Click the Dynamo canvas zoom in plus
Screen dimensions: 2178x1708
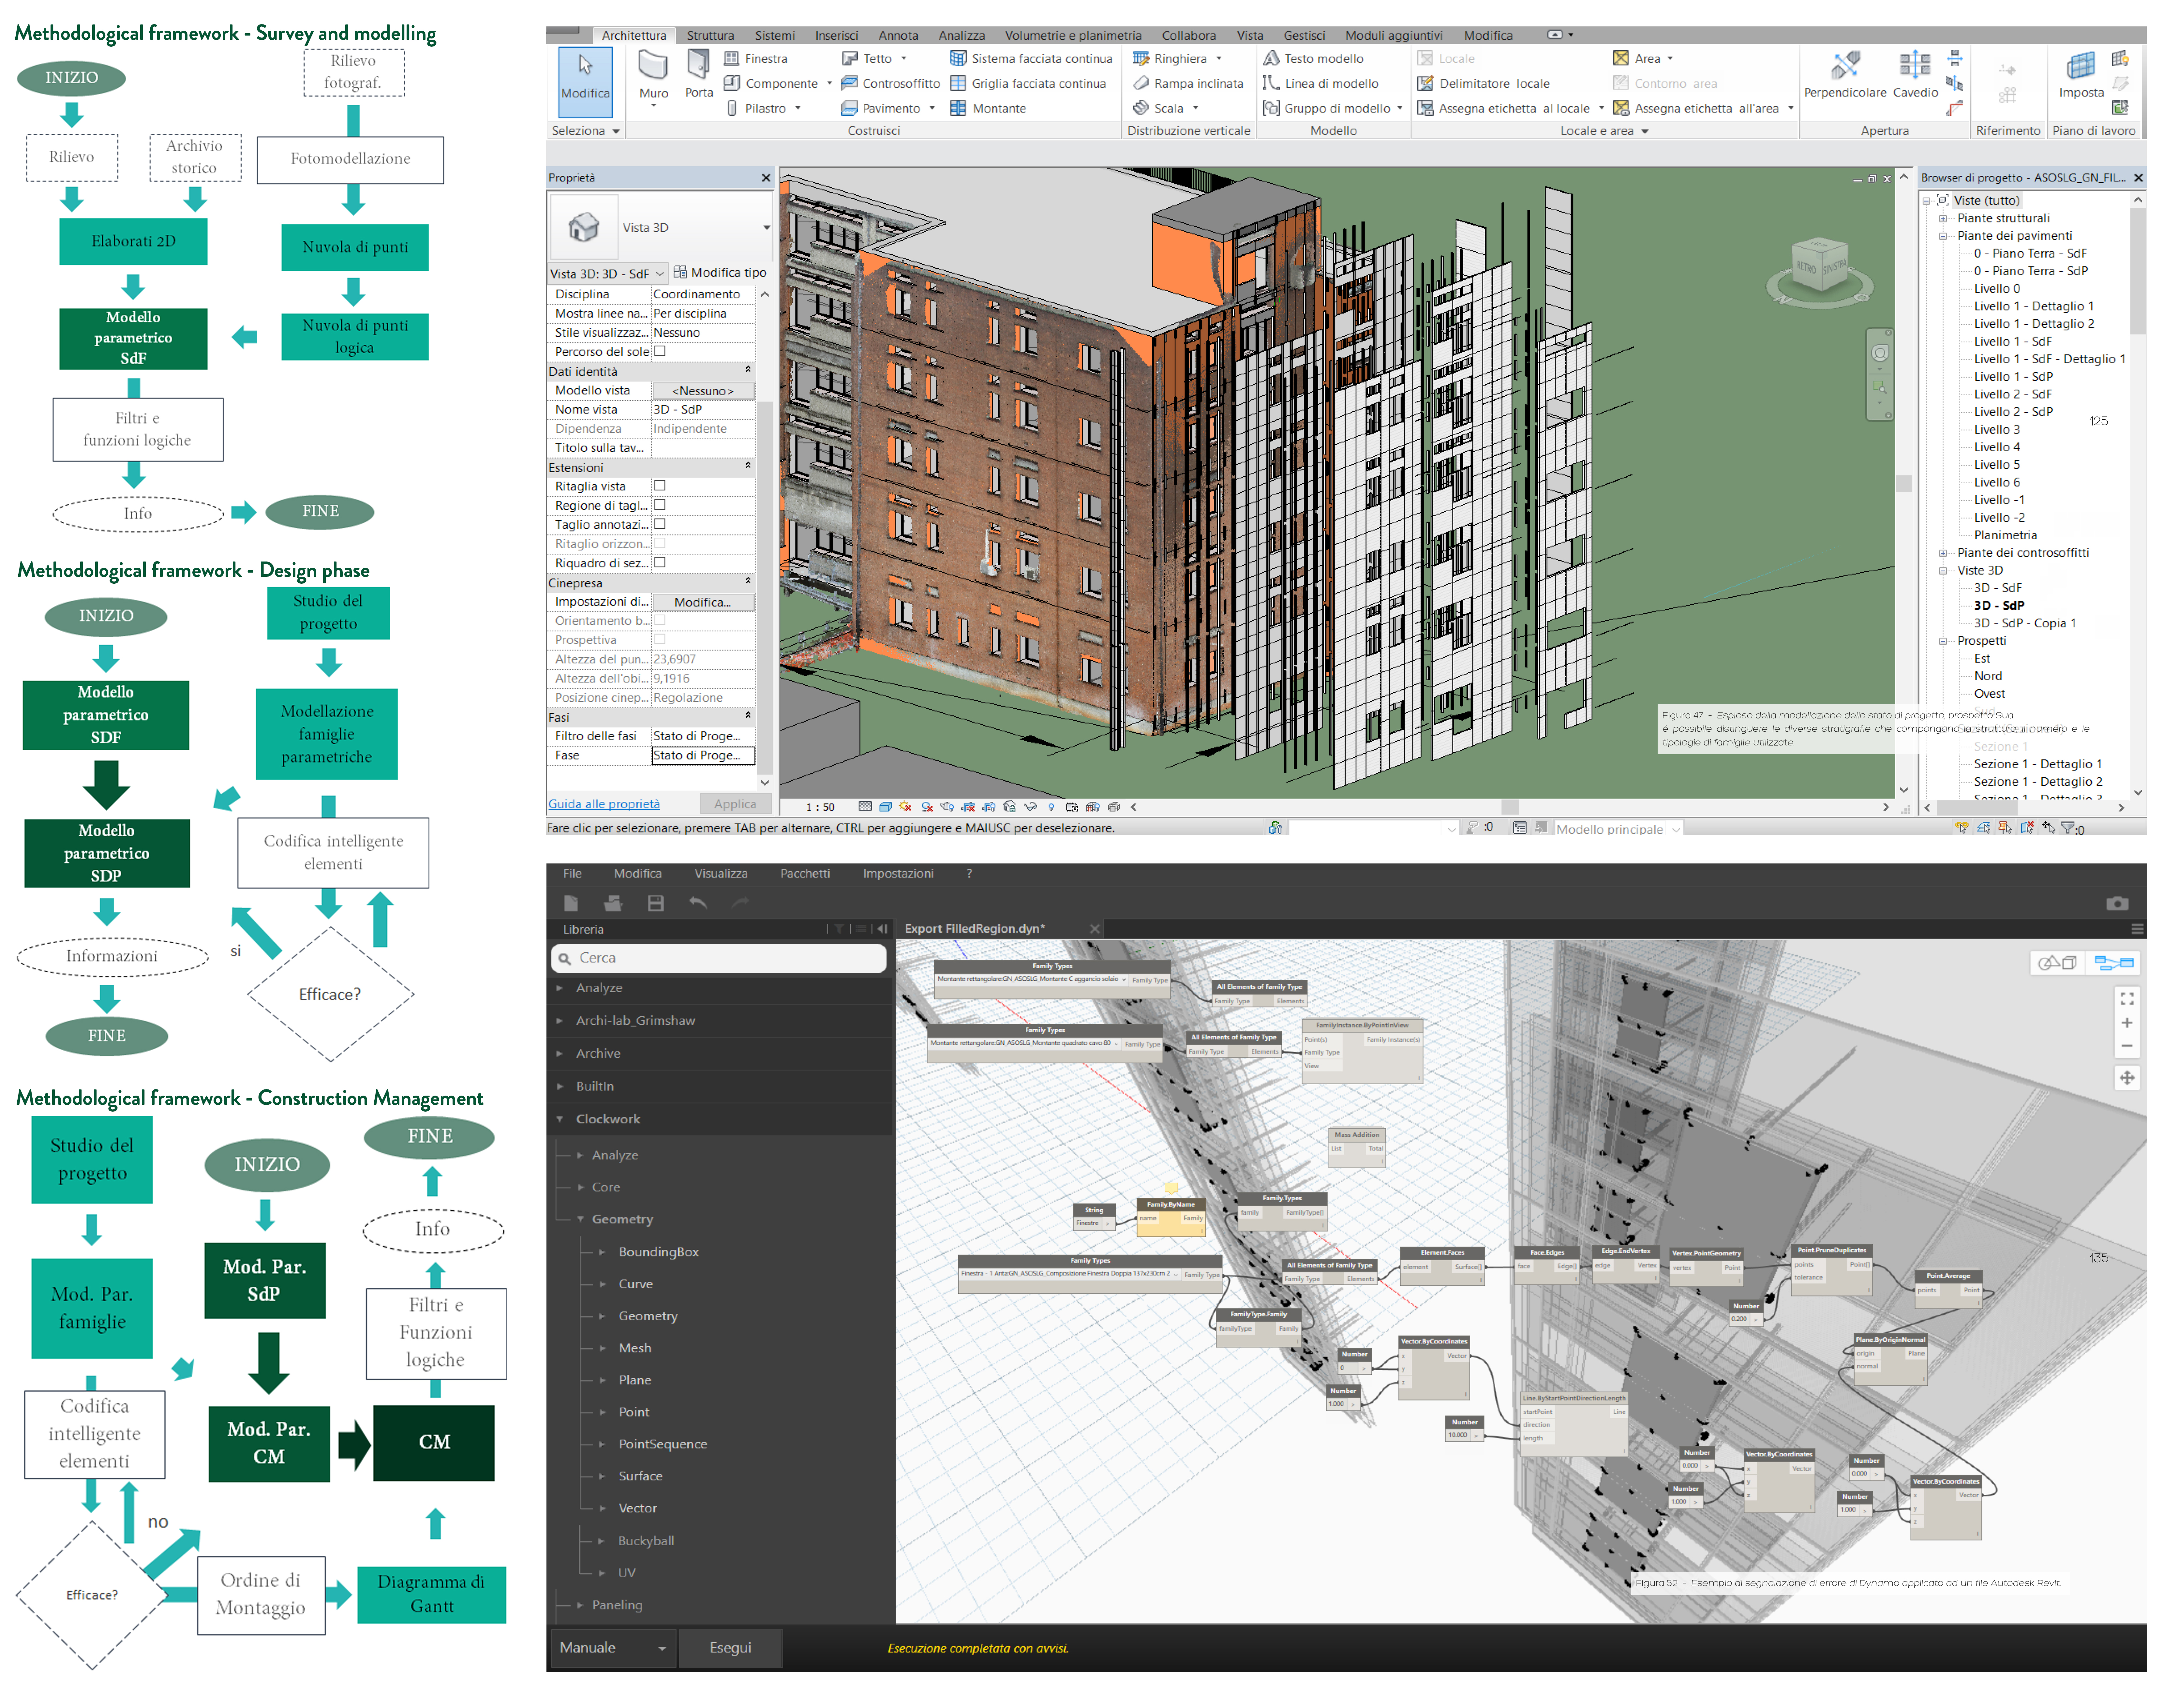[2127, 1023]
